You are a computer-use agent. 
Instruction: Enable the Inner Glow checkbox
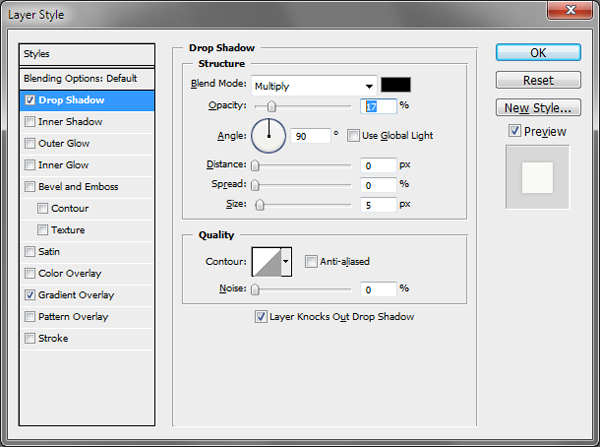(30, 165)
